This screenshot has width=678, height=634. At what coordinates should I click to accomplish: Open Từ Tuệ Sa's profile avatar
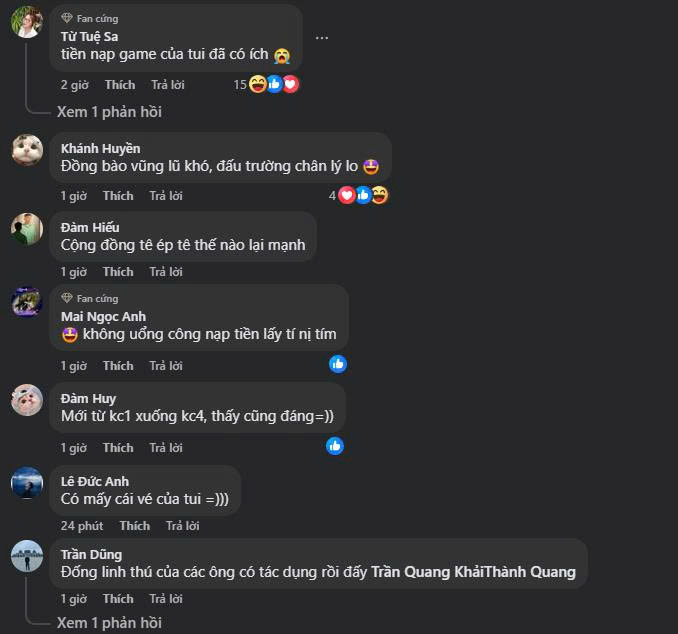(27, 22)
